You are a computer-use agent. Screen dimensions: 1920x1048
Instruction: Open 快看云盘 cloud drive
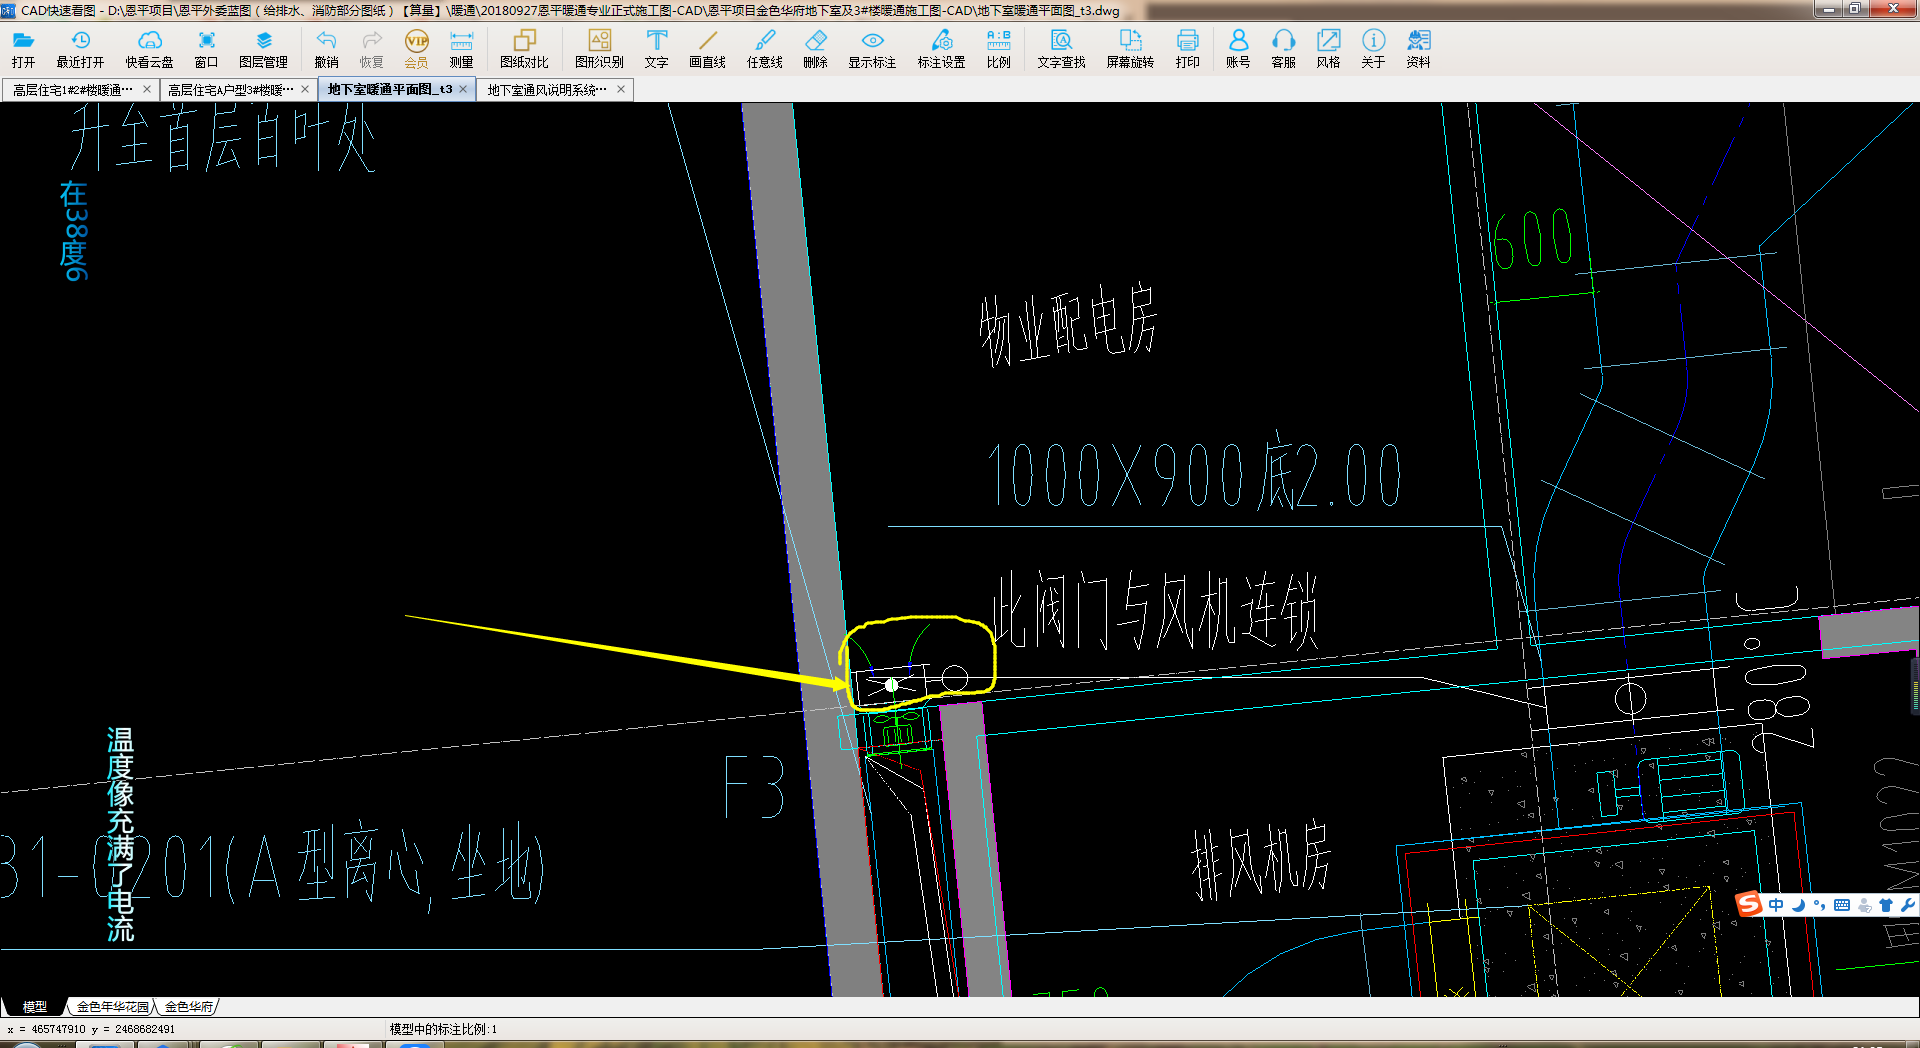coord(149,48)
